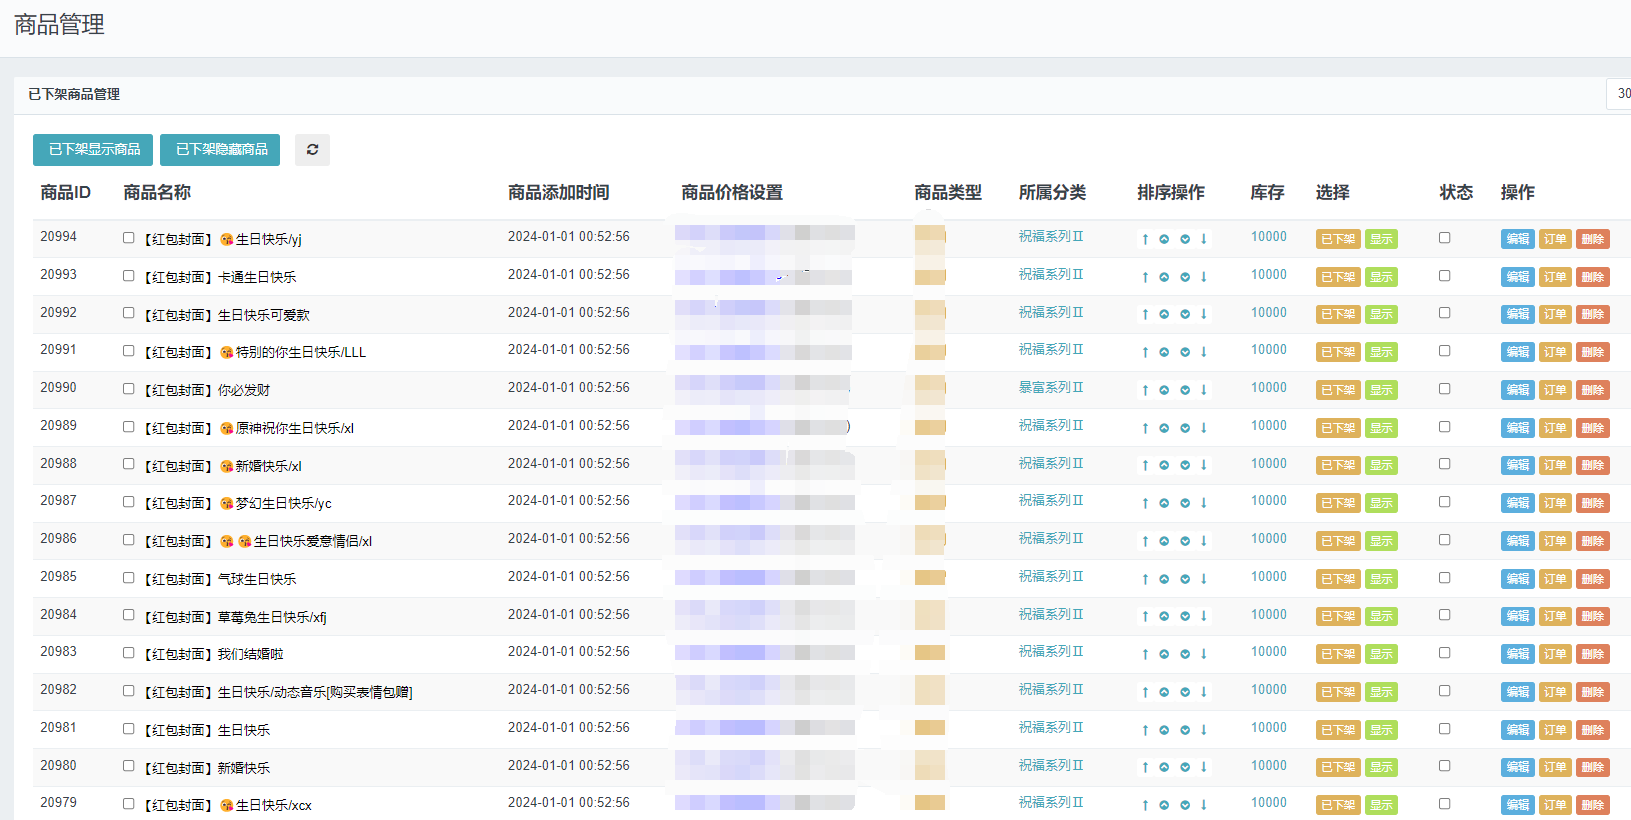Move product 20985 up one position

1164,579
